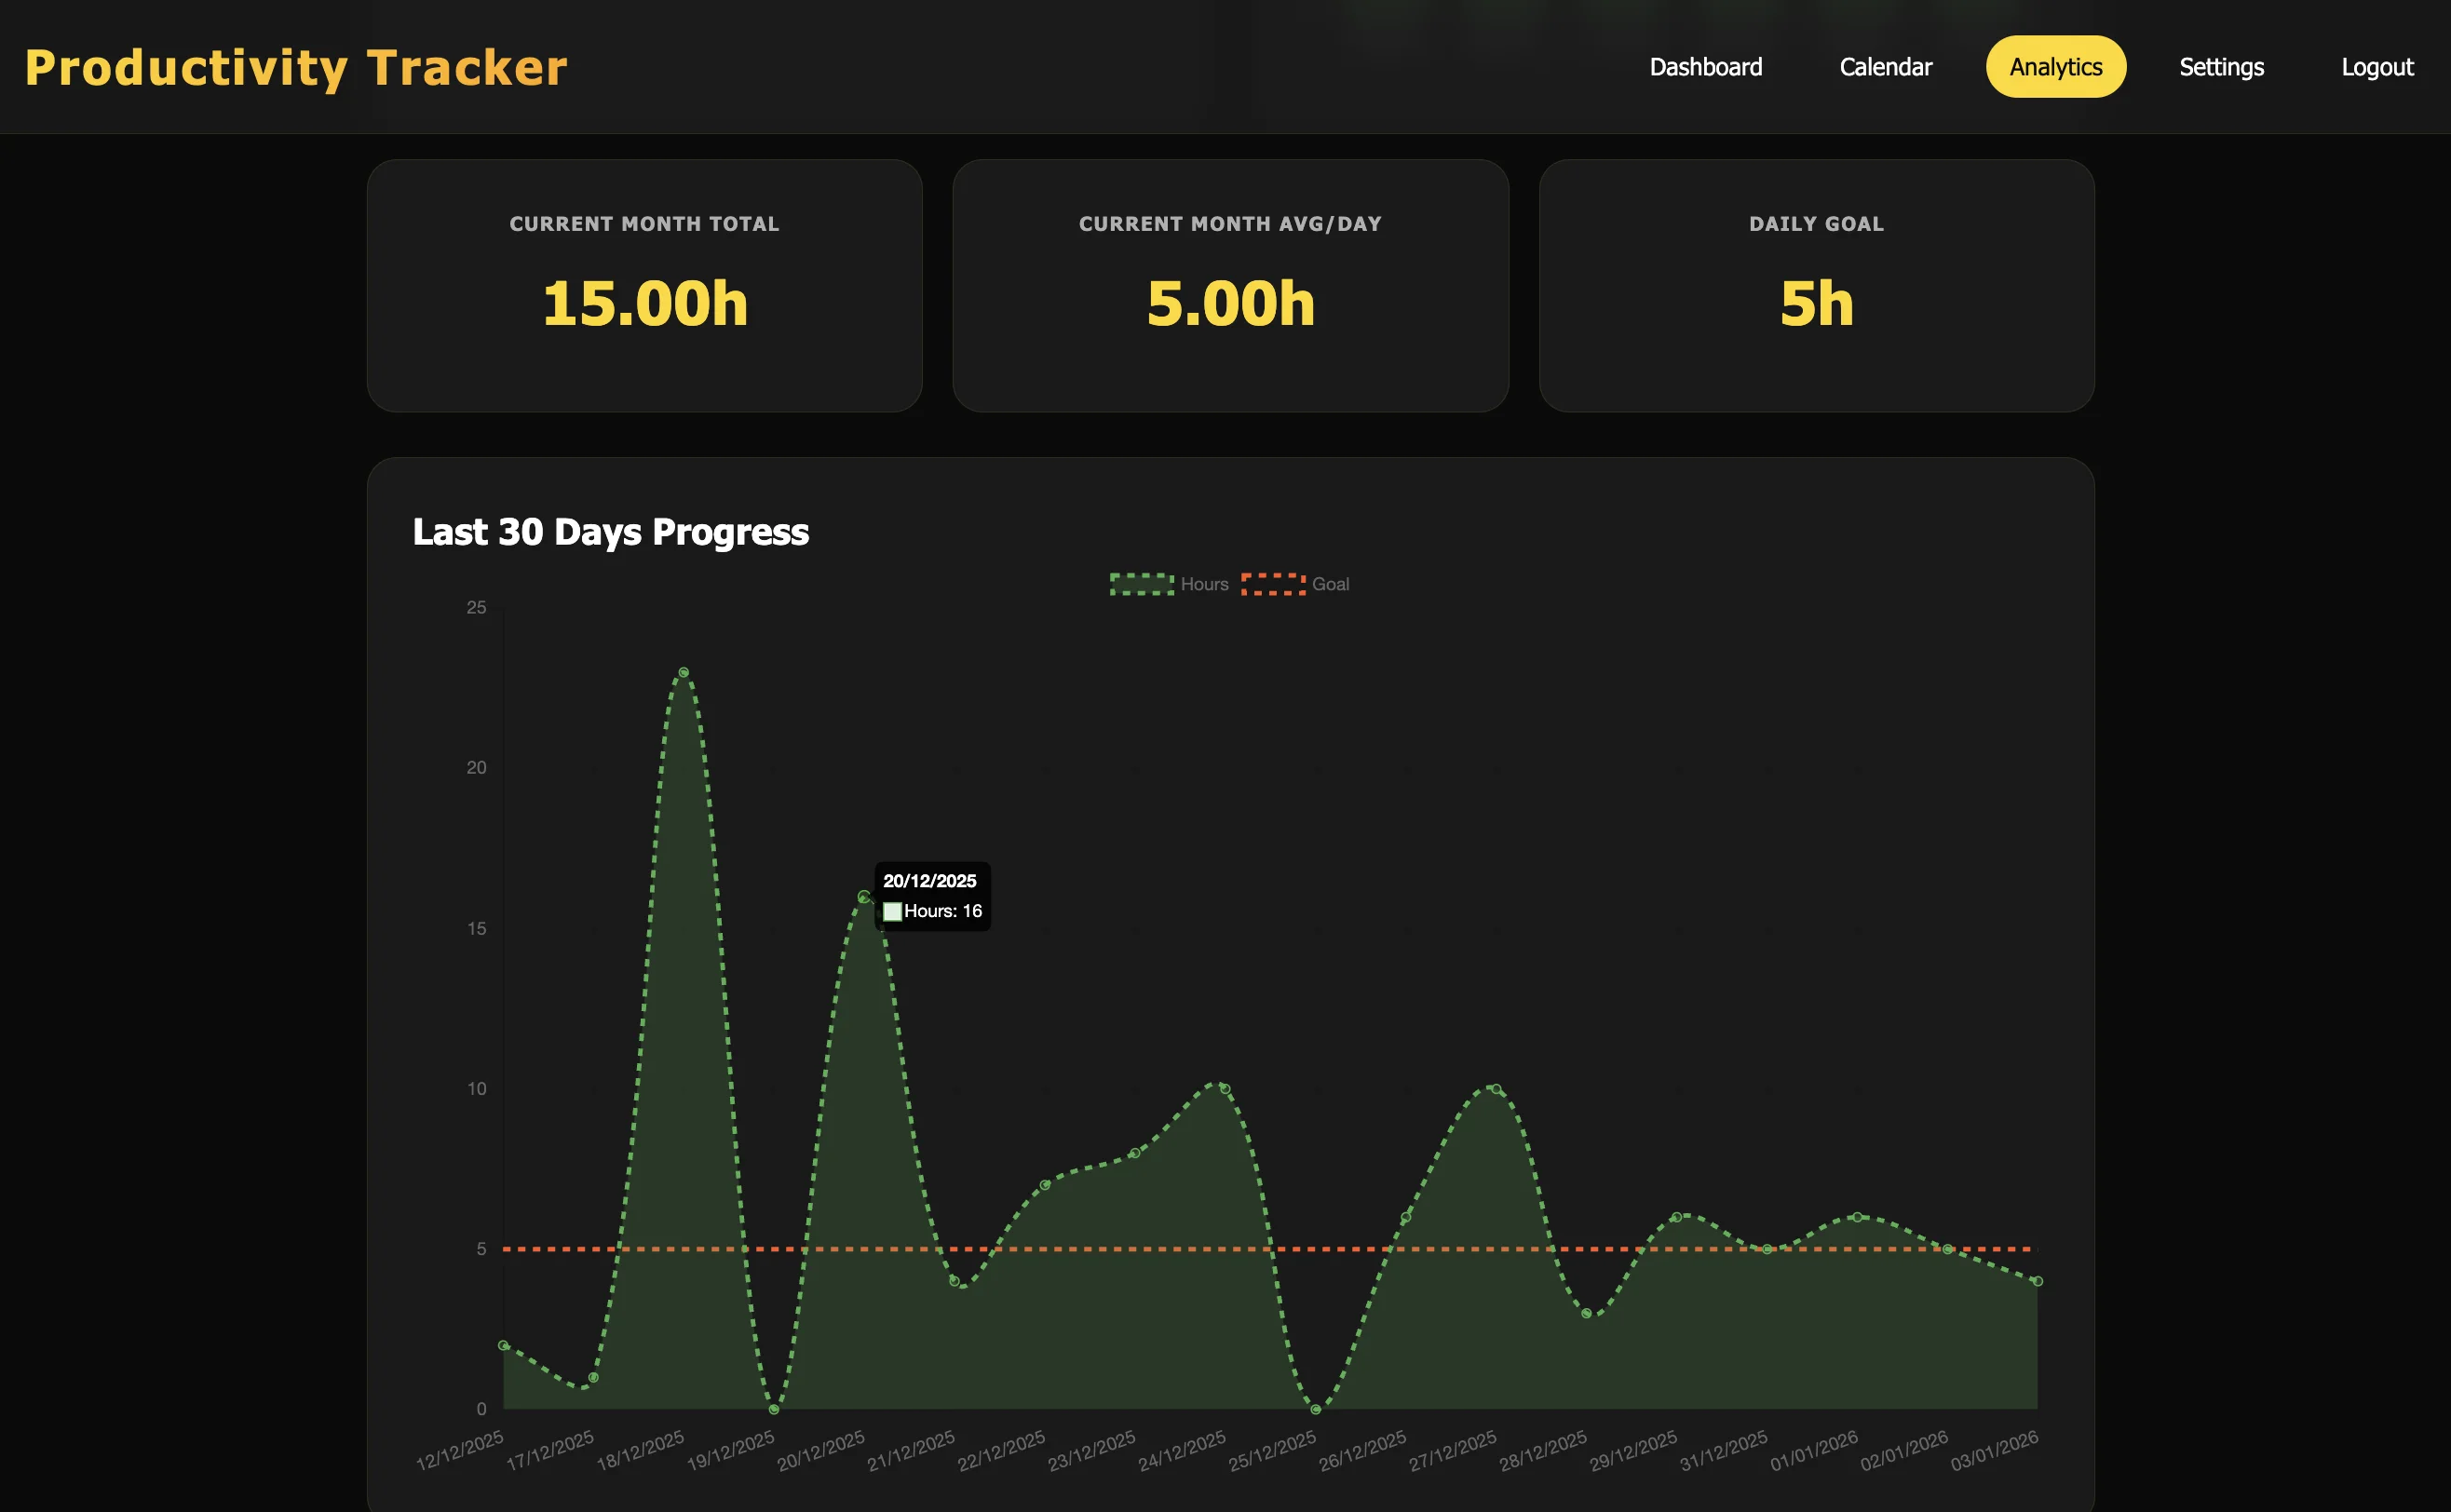Click the Current Month Avg/Day card
This screenshot has height=1512, width=2451.
coord(1230,286)
